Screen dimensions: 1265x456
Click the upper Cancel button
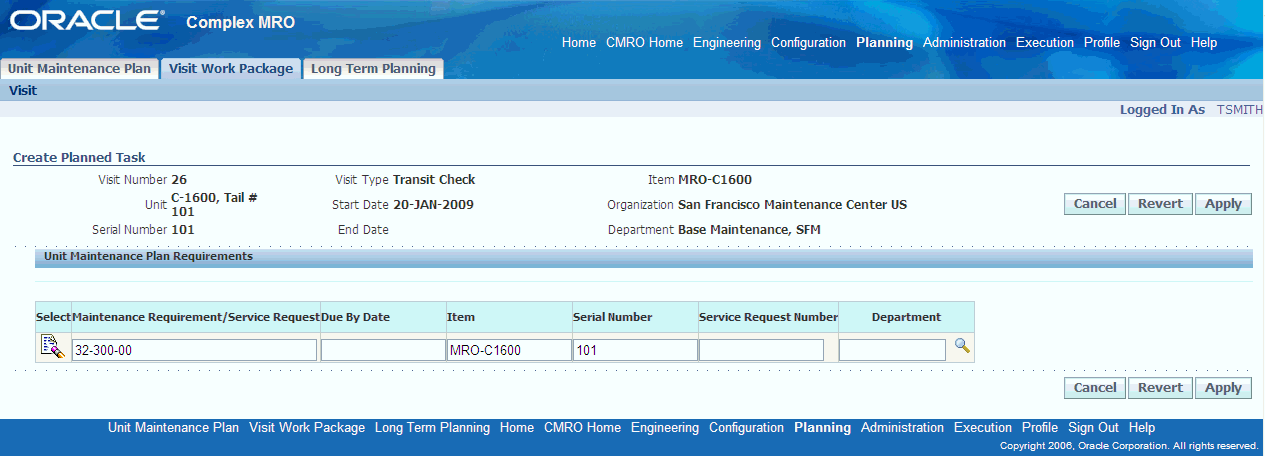click(x=1095, y=204)
